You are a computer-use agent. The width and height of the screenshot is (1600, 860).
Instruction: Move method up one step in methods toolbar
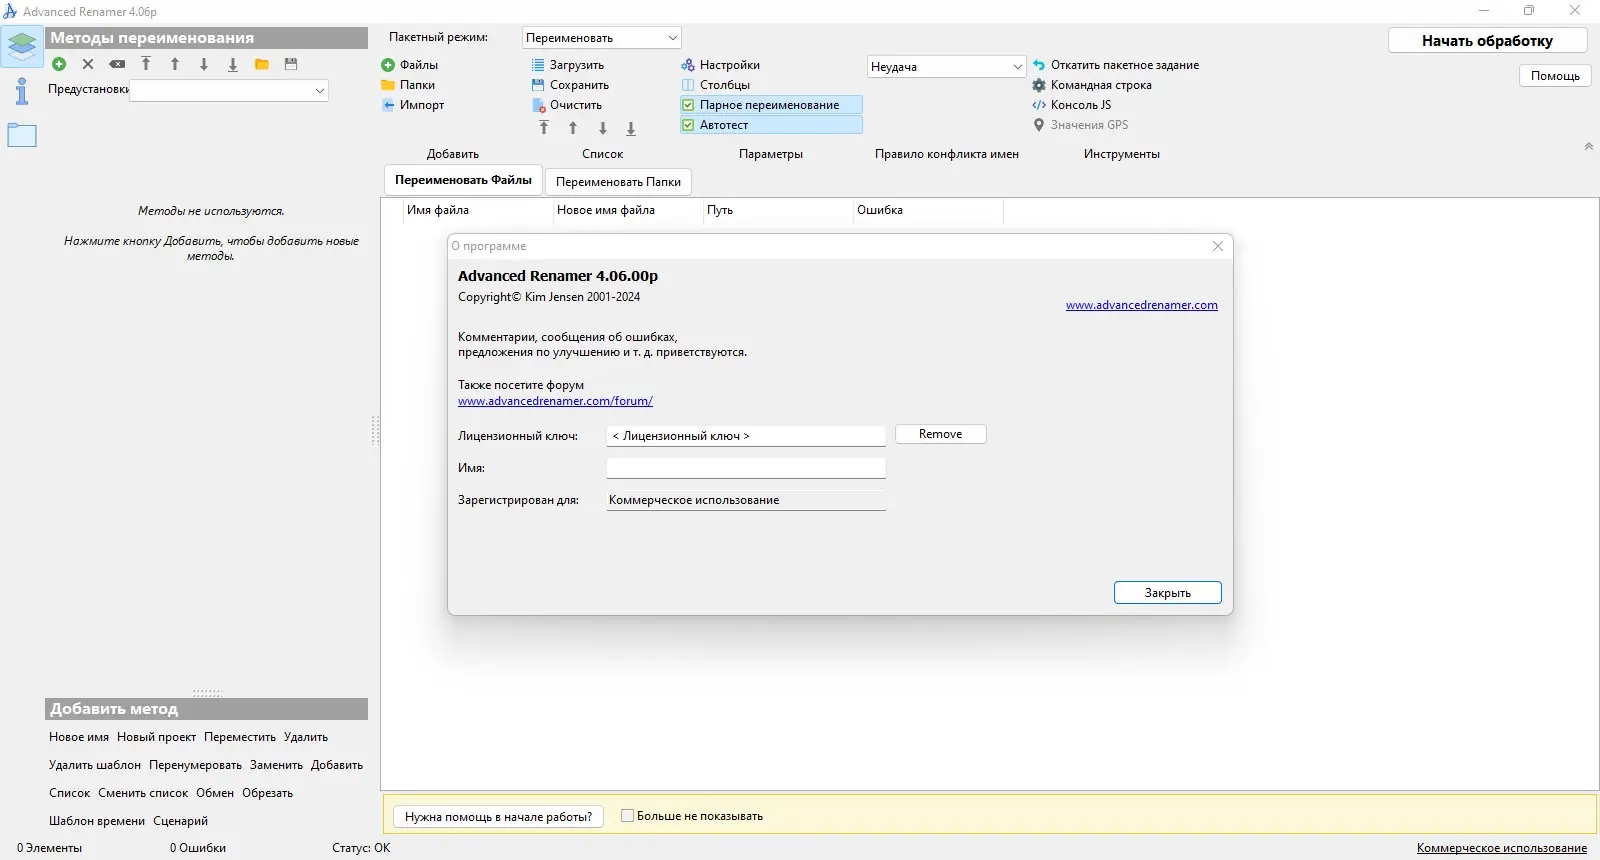point(175,64)
